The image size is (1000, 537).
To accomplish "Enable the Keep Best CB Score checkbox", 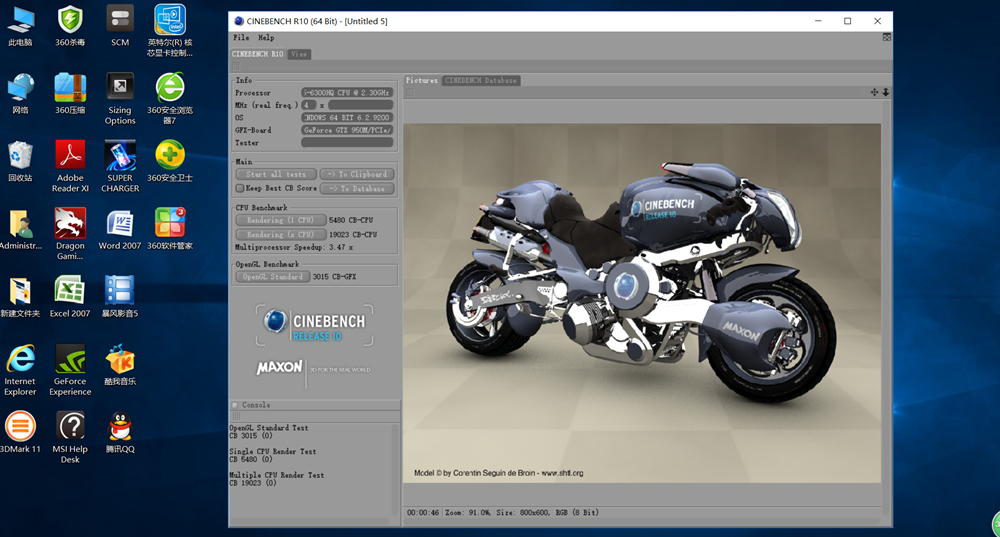I will 240,188.
